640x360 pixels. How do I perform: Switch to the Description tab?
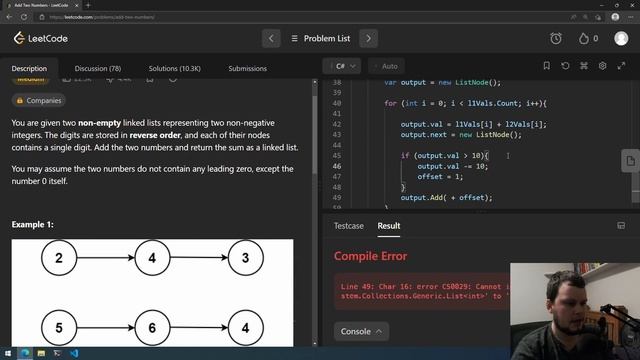[29, 69]
